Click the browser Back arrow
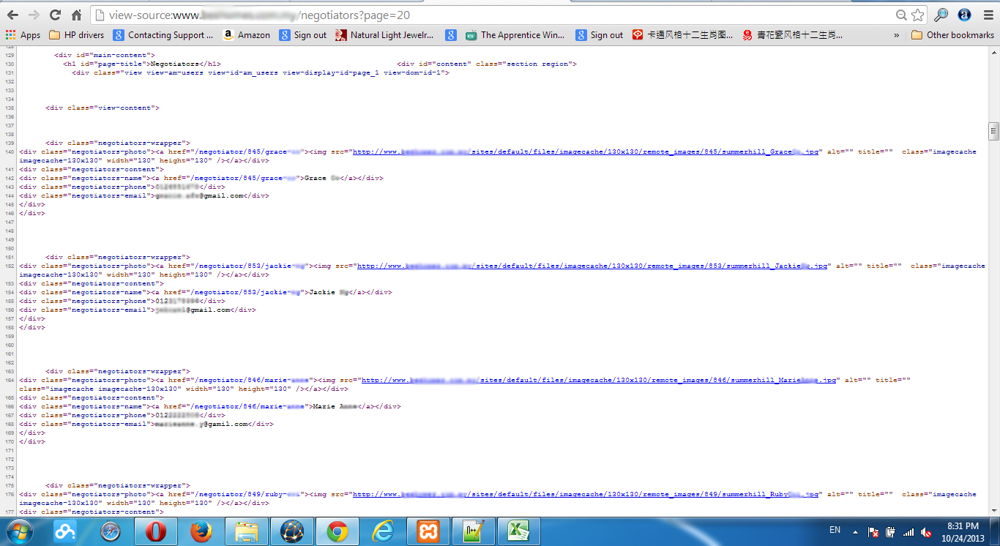This screenshot has height=546, width=1000. click(11, 15)
